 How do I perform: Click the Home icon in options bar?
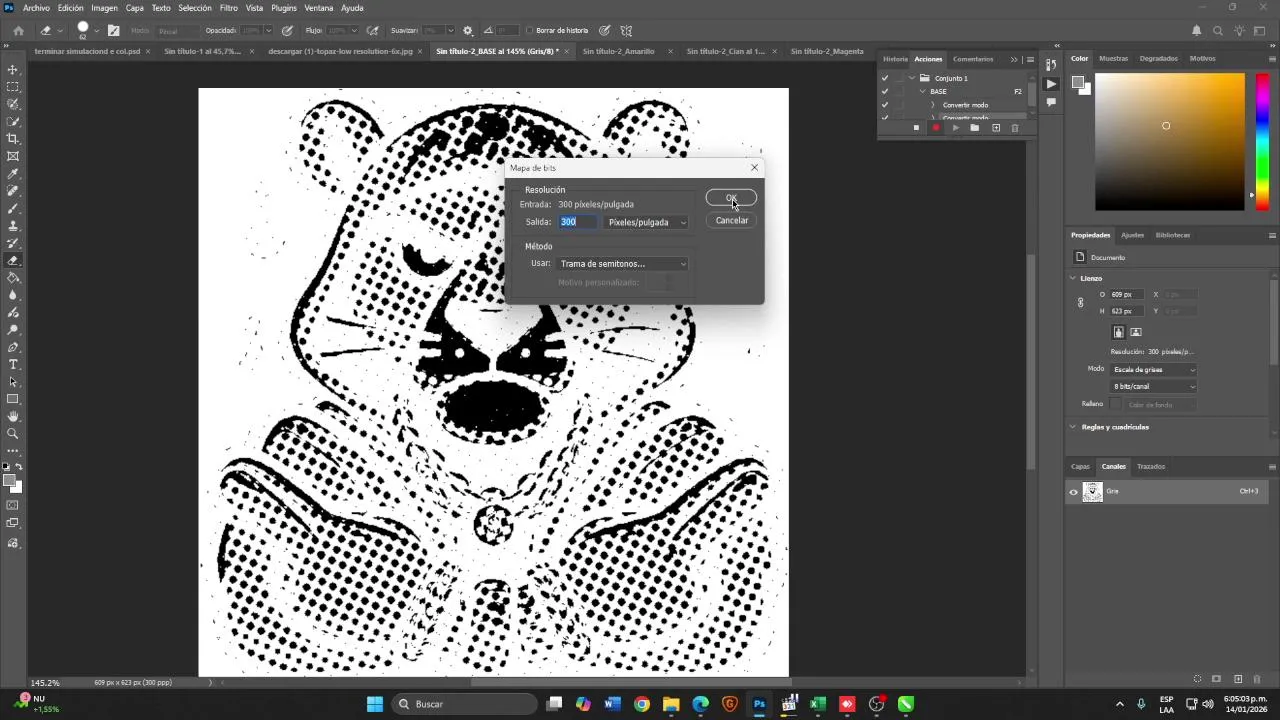coord(18,31)
